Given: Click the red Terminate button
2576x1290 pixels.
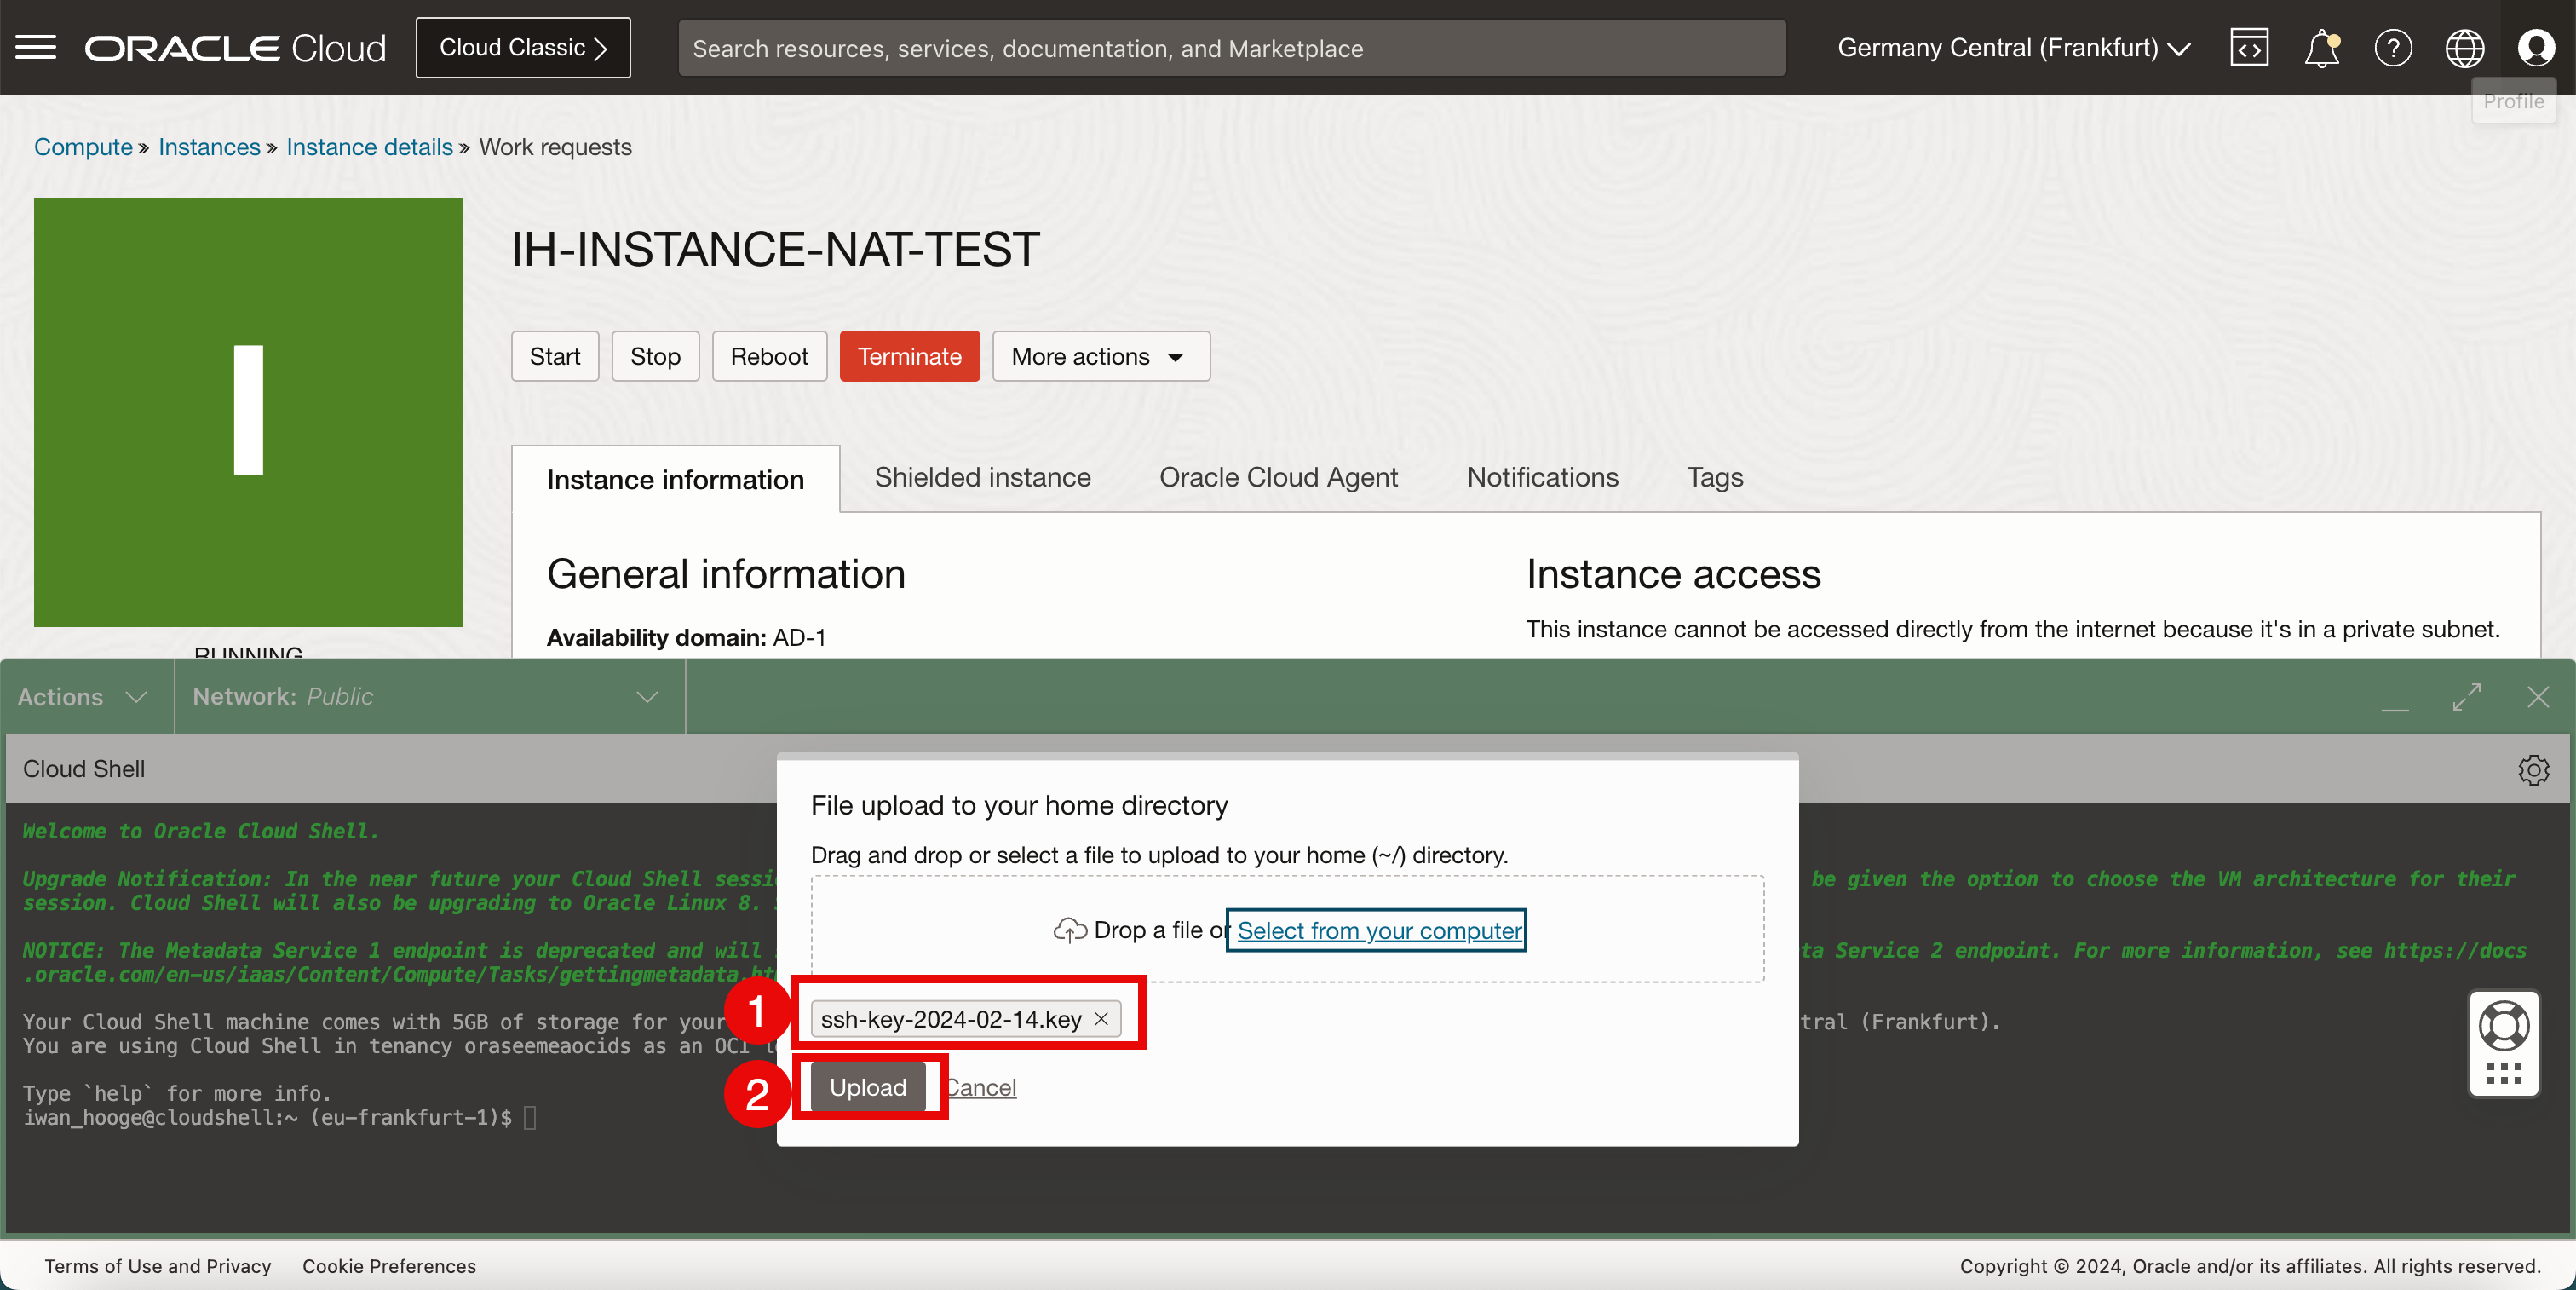Looking at the screenshot, I should coord(909,356).
